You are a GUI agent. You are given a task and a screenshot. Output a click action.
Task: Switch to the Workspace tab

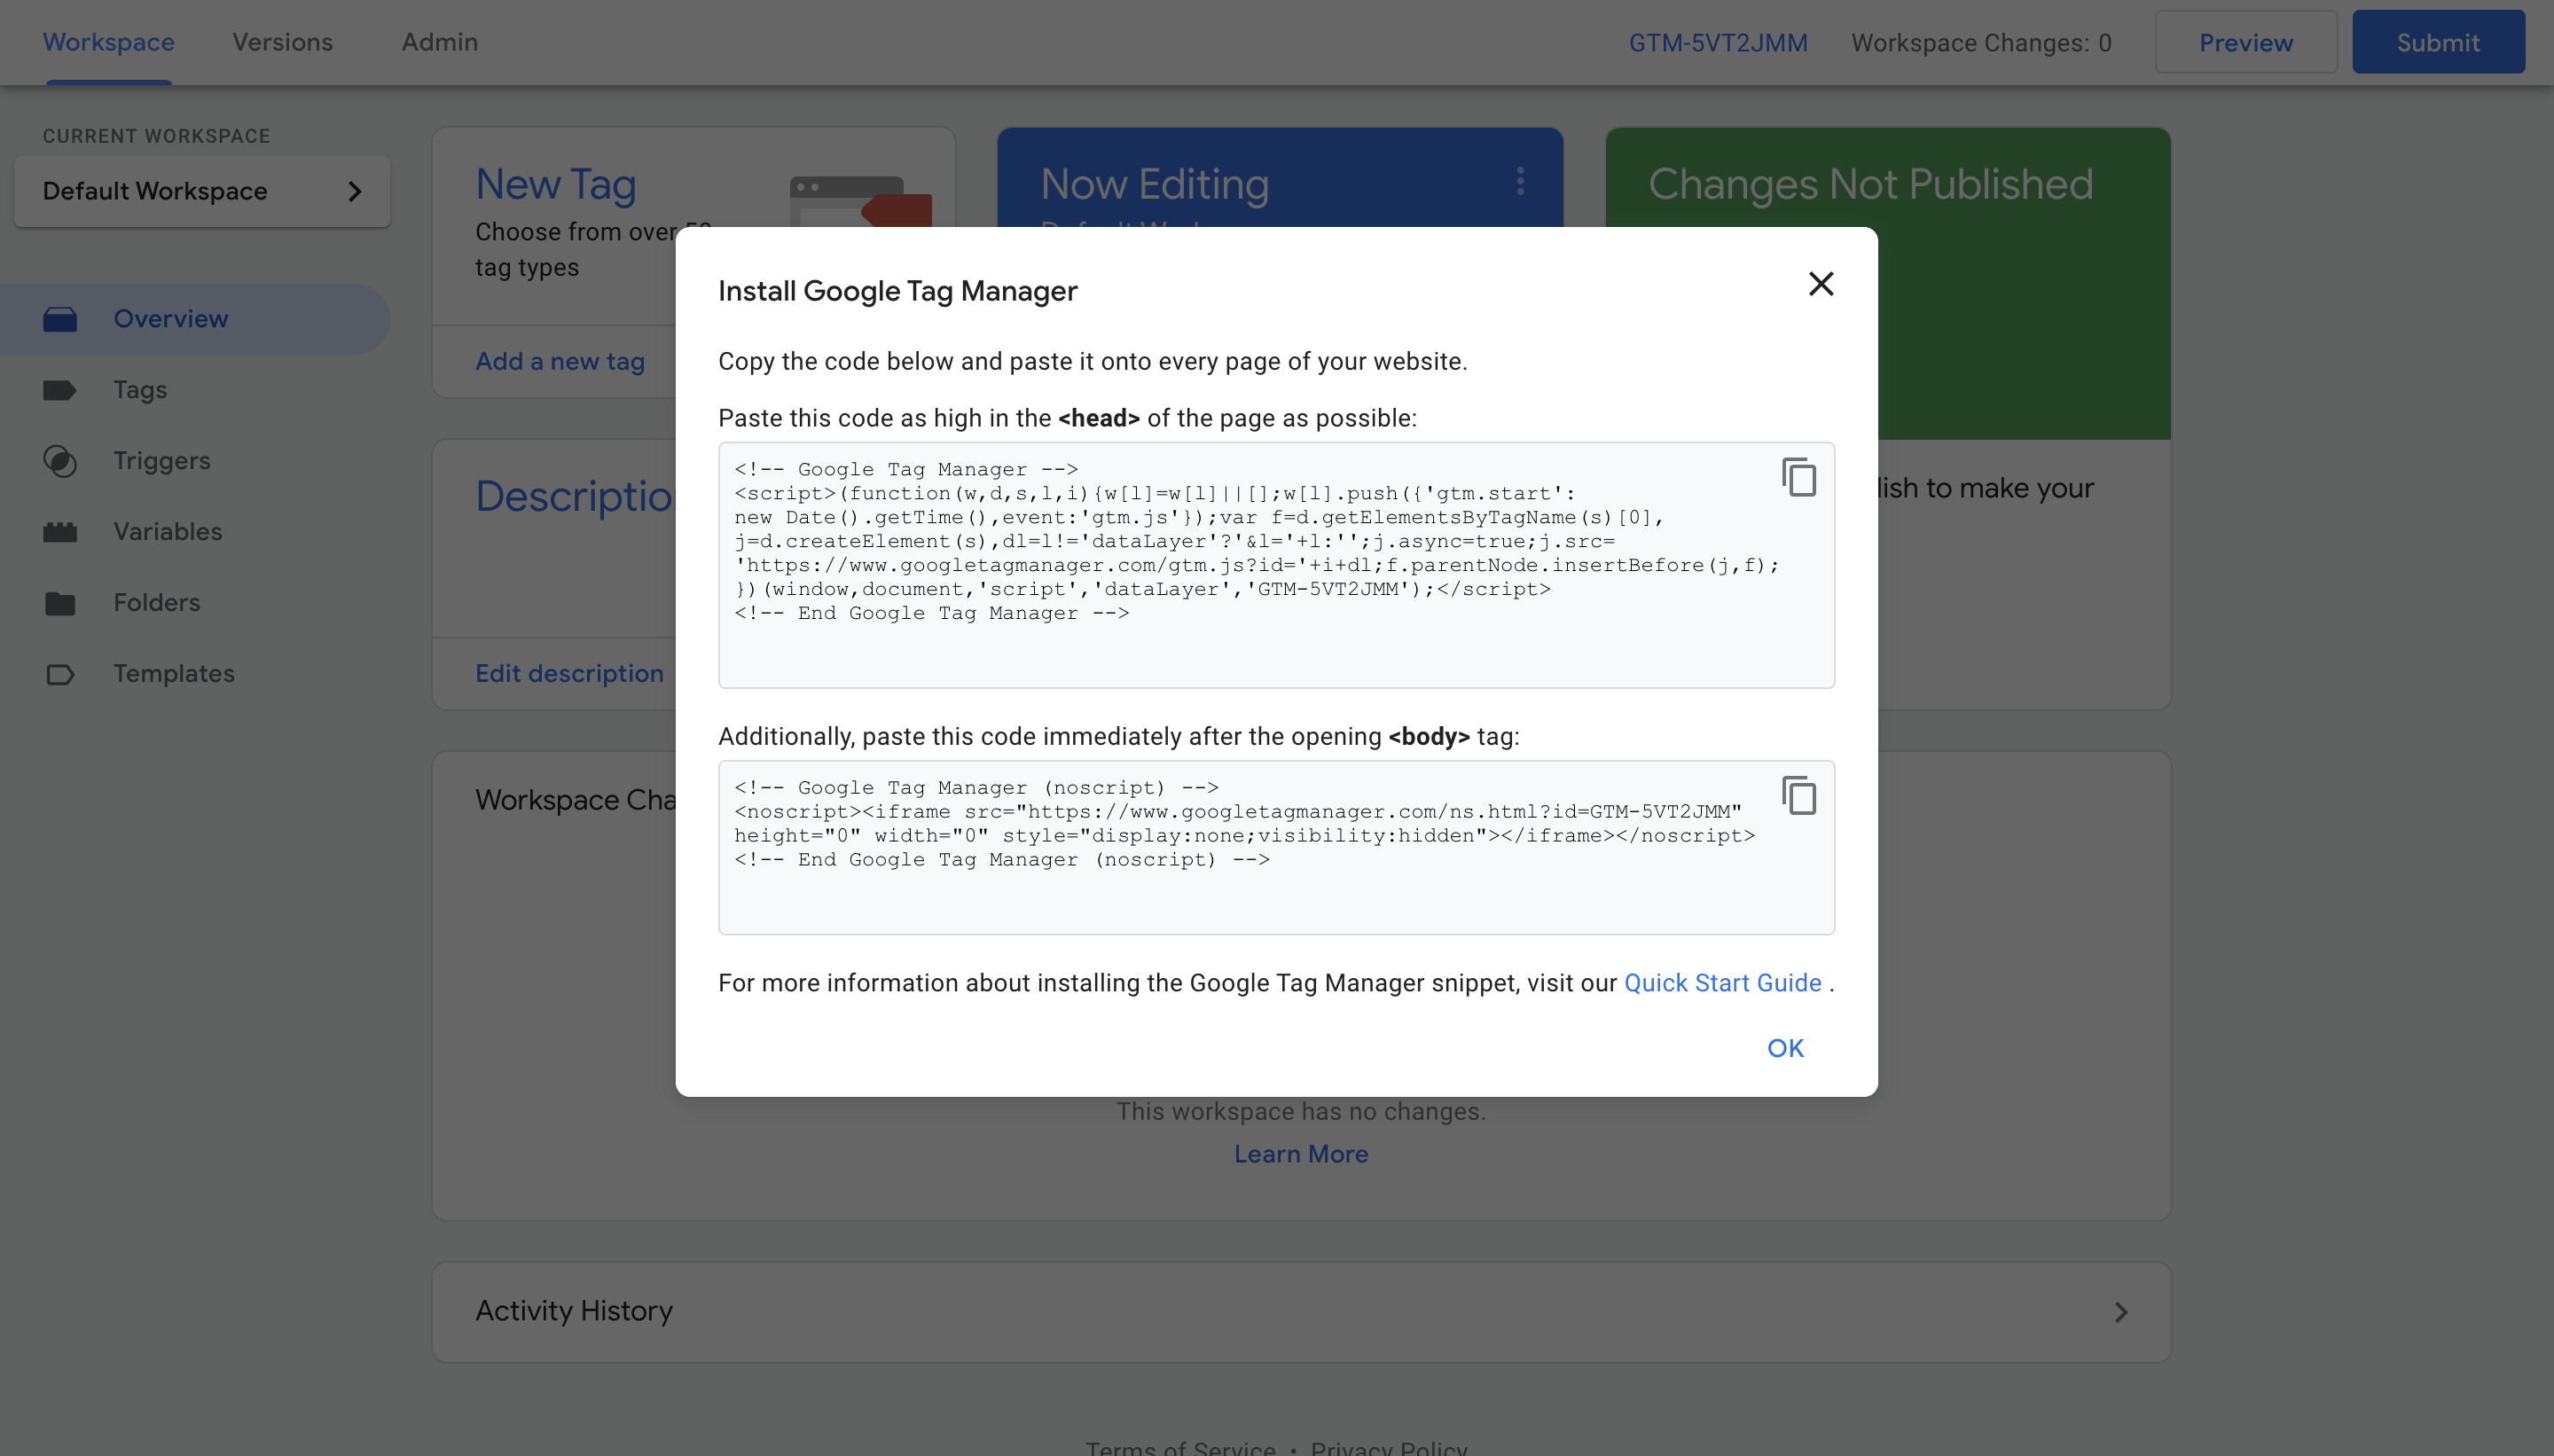click(109, 42)
